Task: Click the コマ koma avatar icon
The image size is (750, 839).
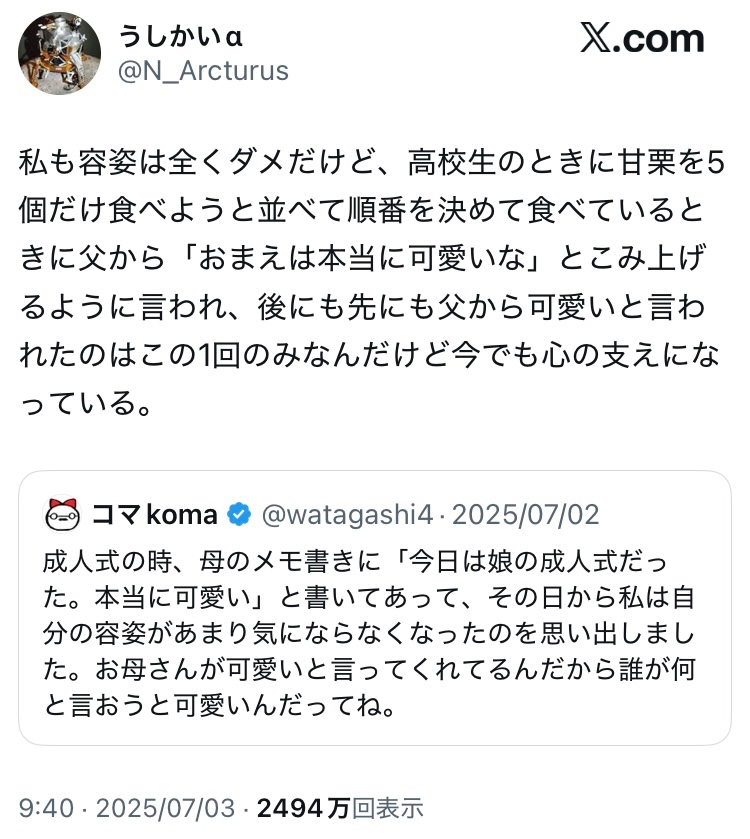Action: pos(63,515)
